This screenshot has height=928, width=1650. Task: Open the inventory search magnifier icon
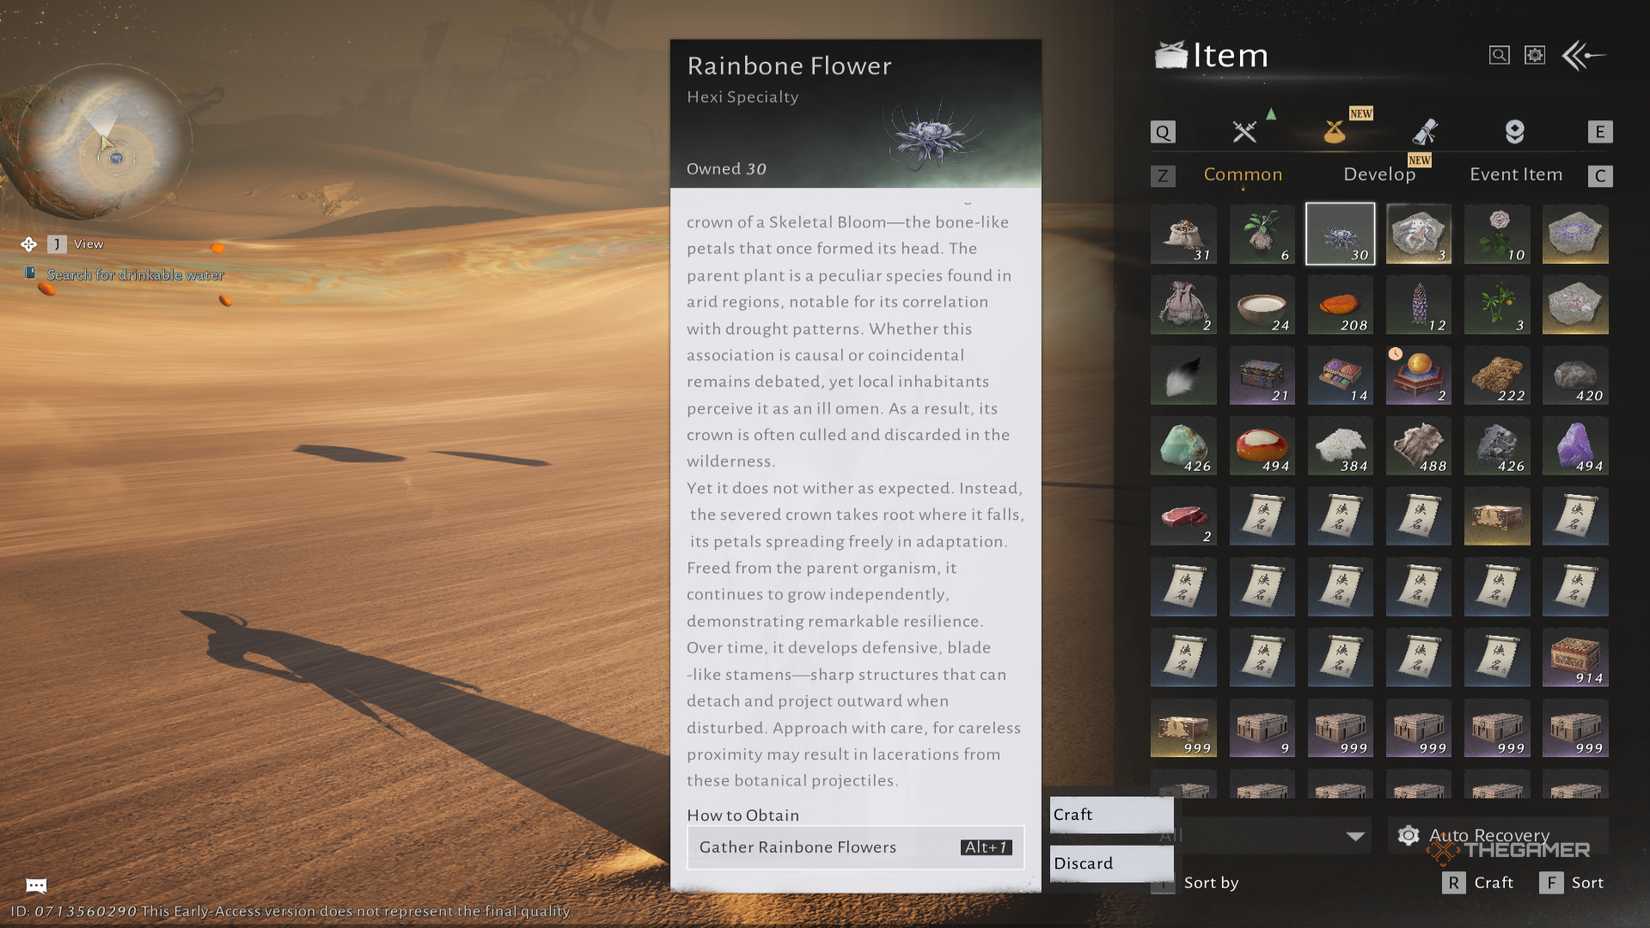point(1498,55)
